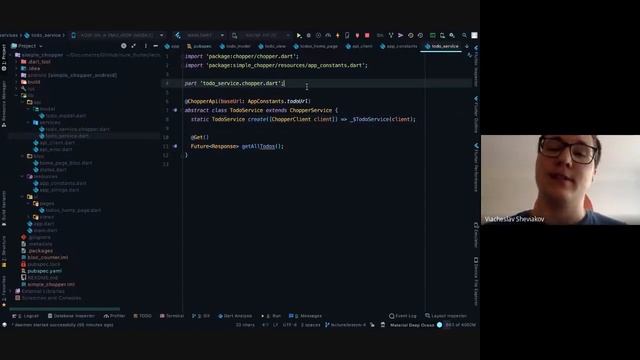Select Scratches and Consoles node
Screen dimensions: 640x360
(x=48, y=298)
